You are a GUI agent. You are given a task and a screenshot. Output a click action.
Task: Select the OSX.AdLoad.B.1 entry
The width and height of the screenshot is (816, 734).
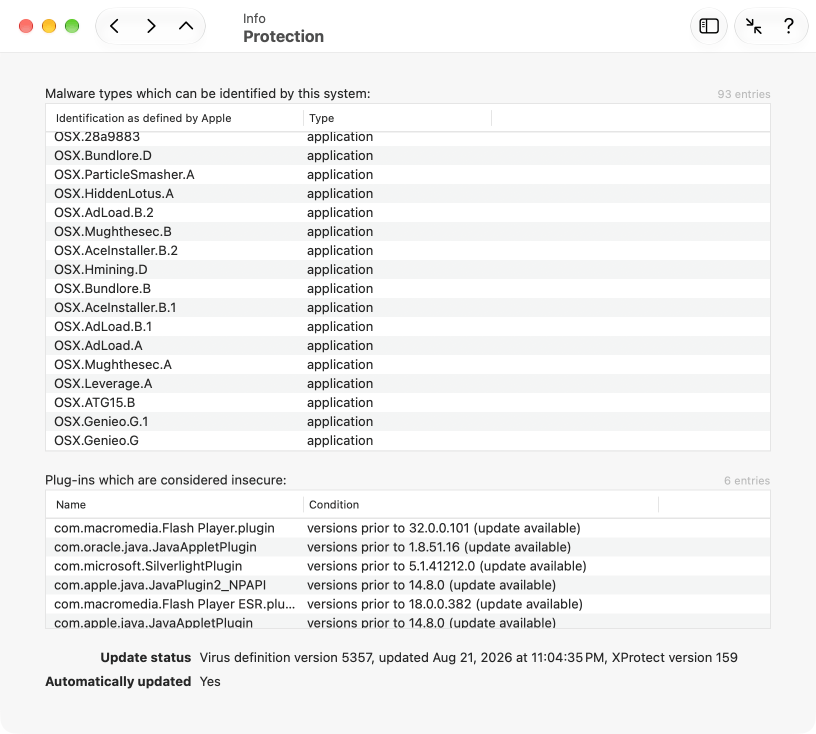[408, 326]
